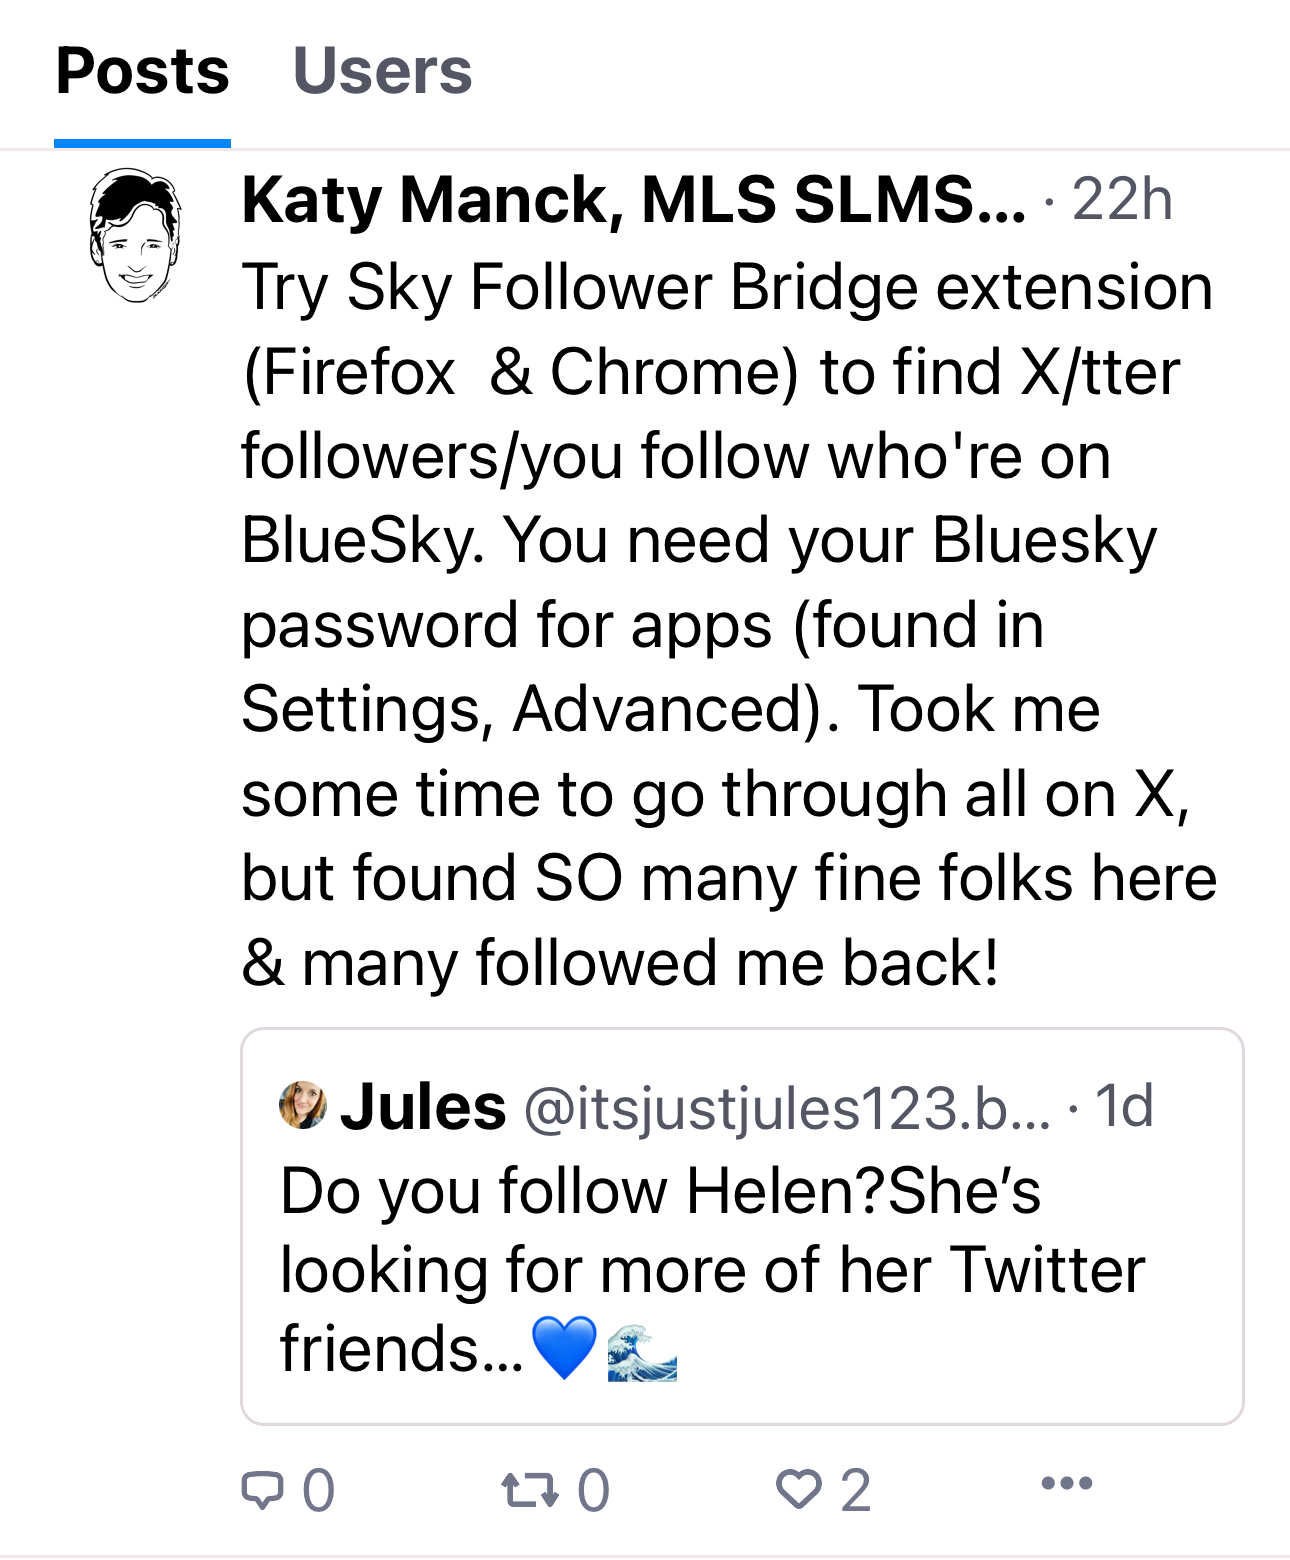Screen dimensions: 1290x1560
Task: Click the reply count showing 0
Action: point(319,1490)
